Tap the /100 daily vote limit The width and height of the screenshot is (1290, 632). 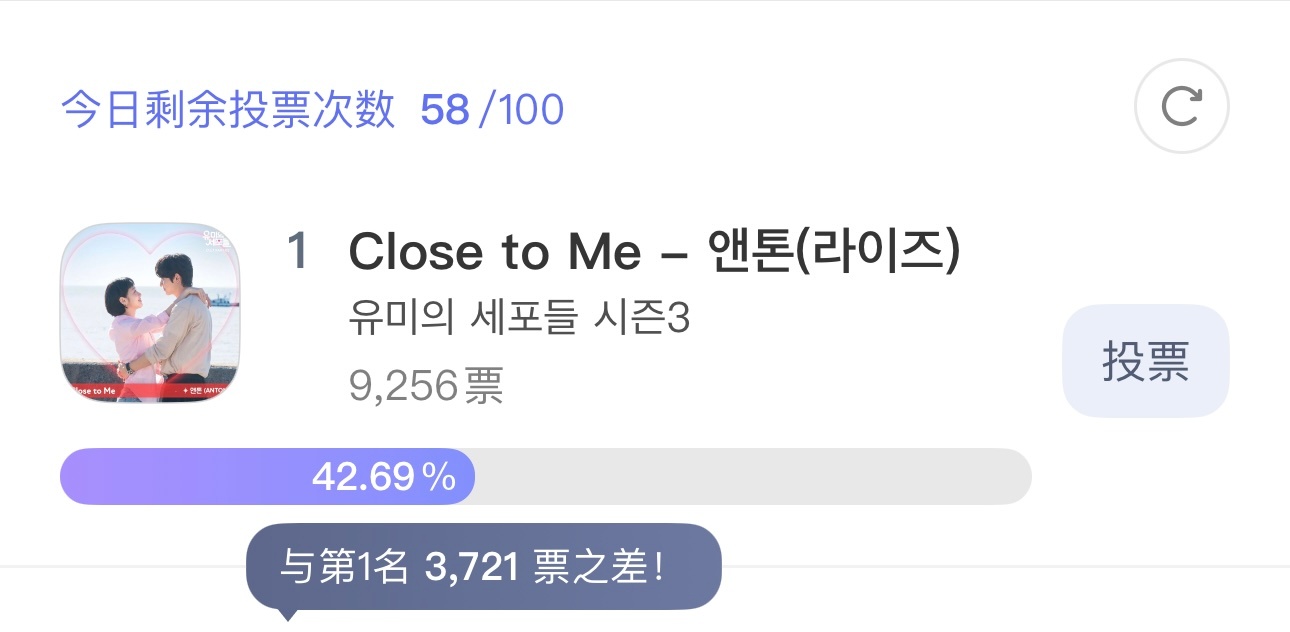[521, 110]
